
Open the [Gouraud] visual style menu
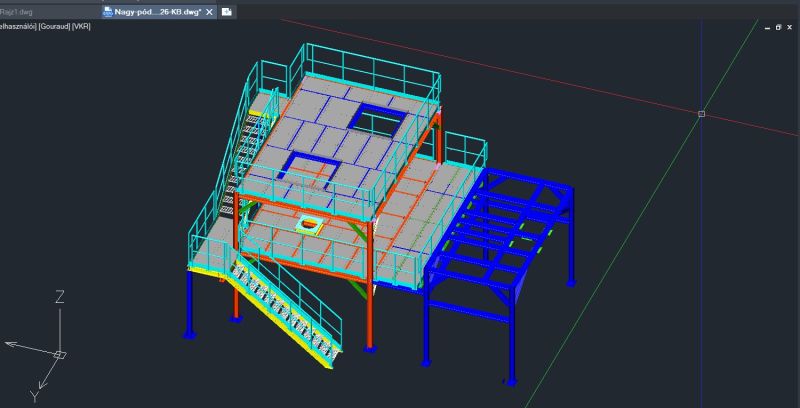(55, 26)
